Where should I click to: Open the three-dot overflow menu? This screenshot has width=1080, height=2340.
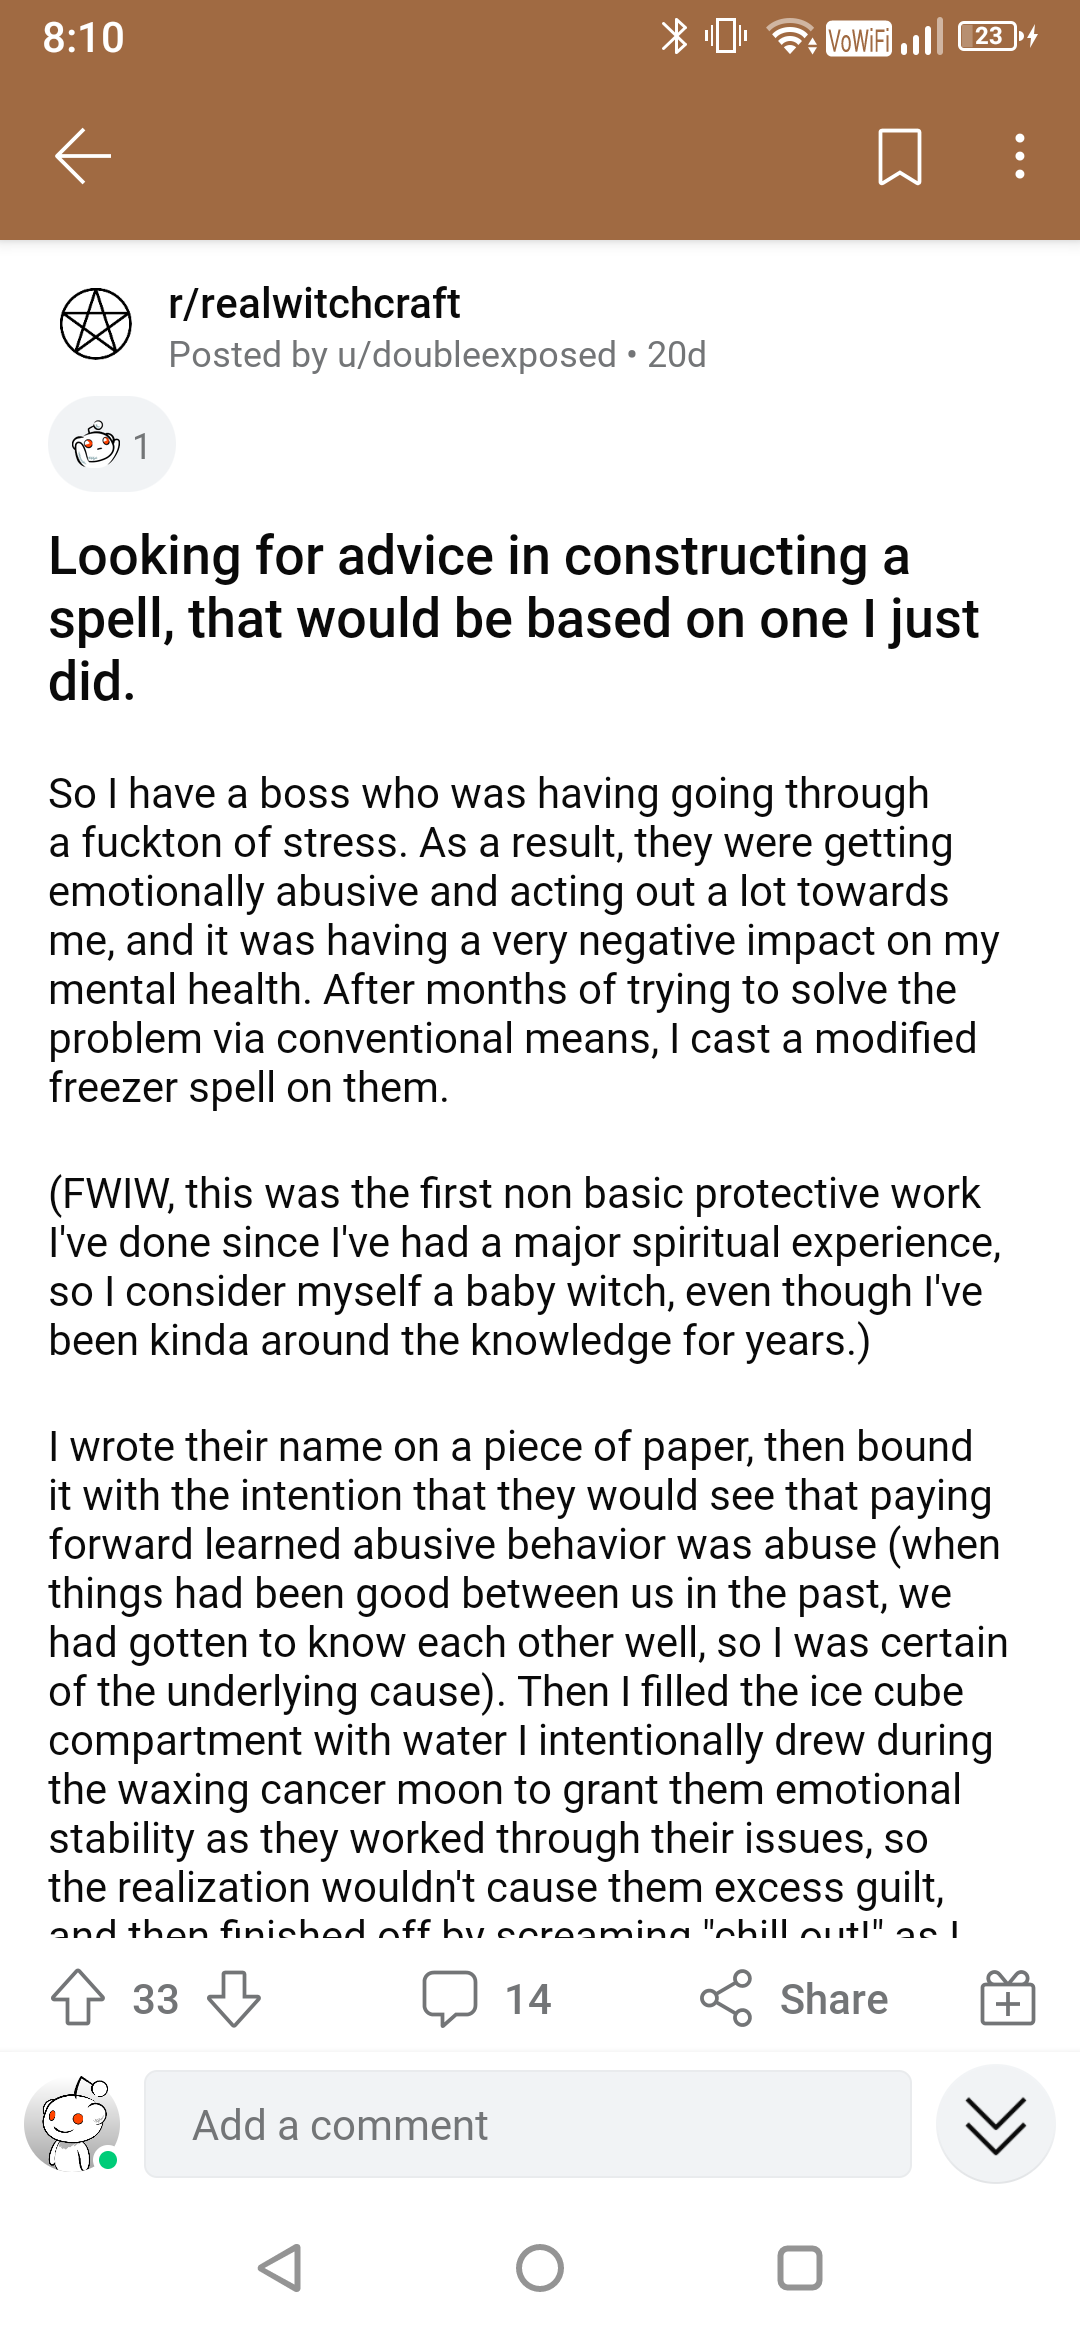pyautogui.click(x=1019, y=156)
